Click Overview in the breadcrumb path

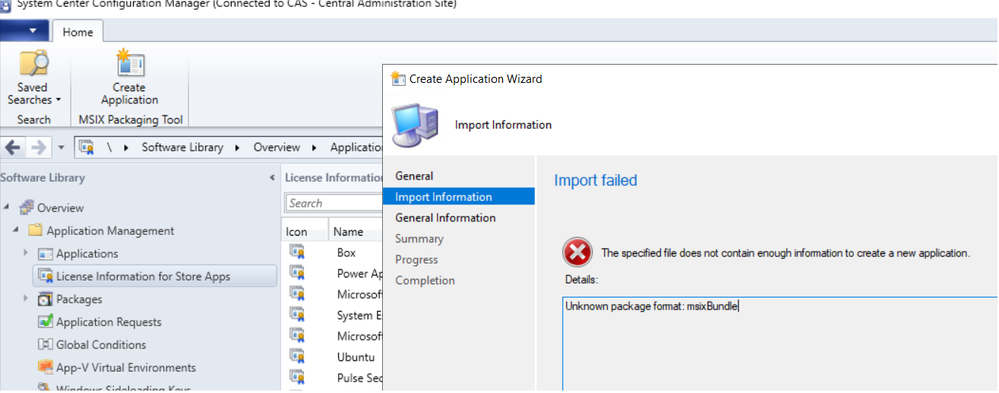pyautogui.click(x=277, y=147)
